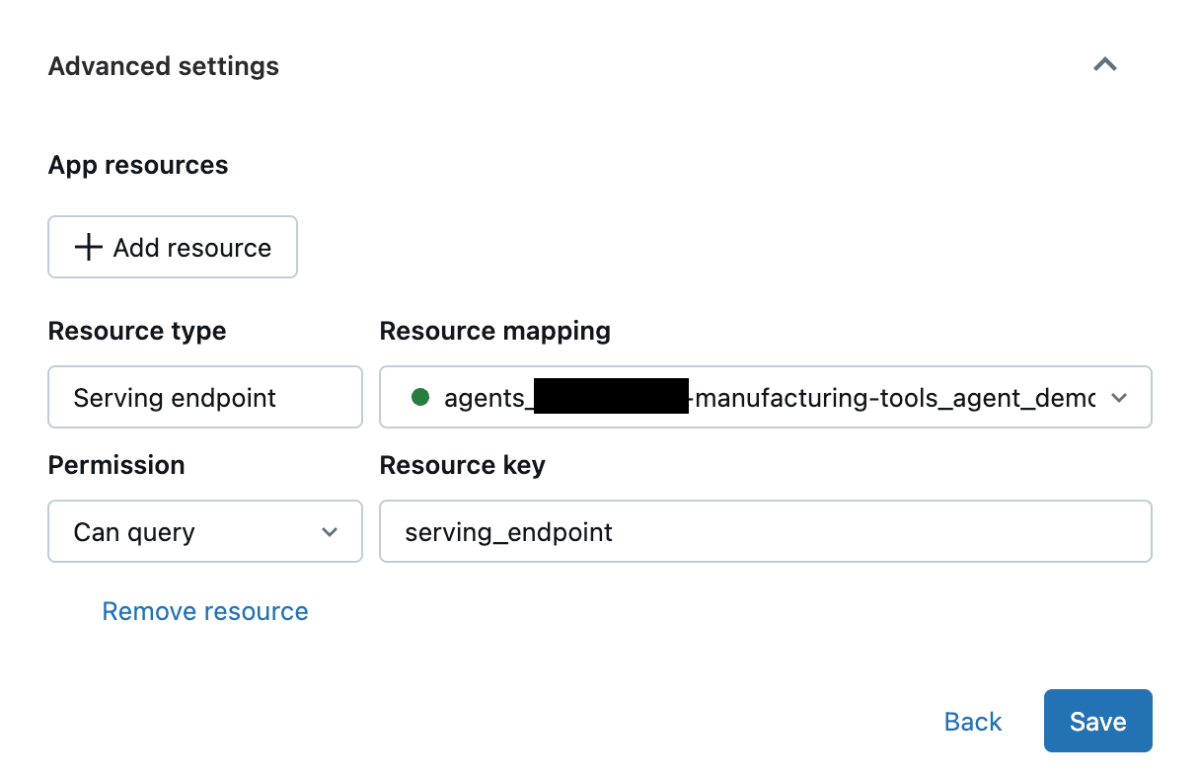
Task: Click the Save button
Action: (1097, 721)
